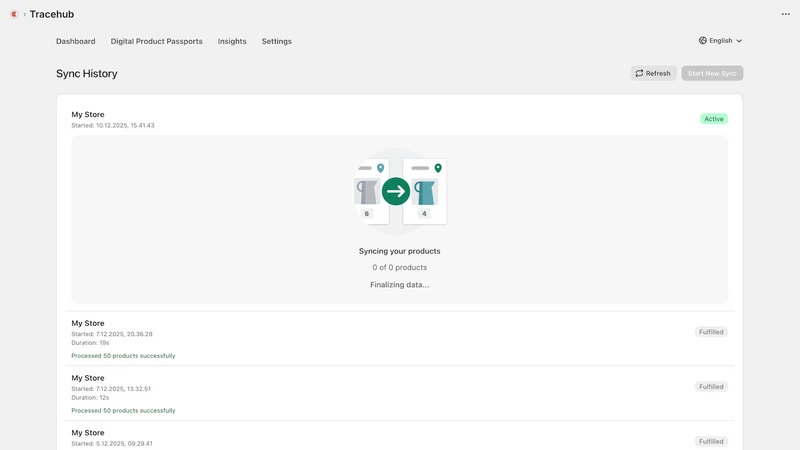Screen dimensions: 800x450
Task: Click the gray source product card numbered 6
Action: 371,191
